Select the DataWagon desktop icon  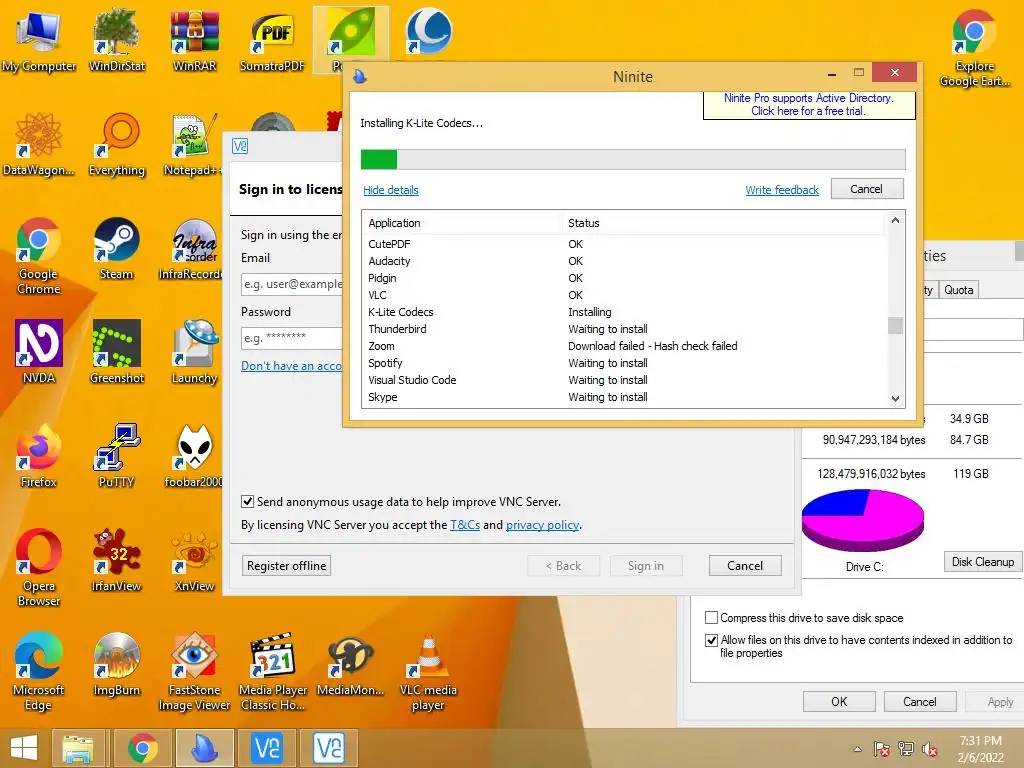pyautogui.click(x=39, y=144)
